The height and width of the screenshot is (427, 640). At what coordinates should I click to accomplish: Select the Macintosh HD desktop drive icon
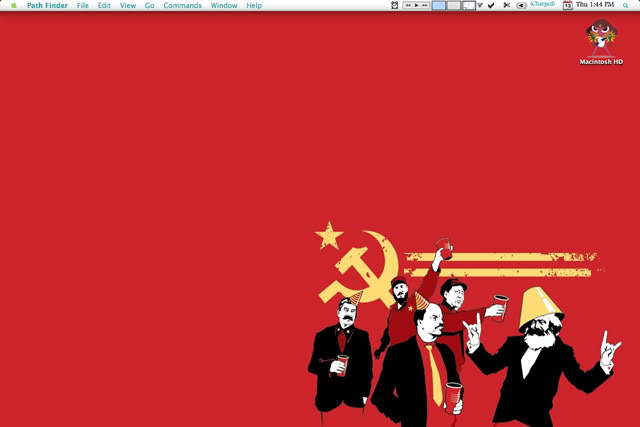(601, 38)
